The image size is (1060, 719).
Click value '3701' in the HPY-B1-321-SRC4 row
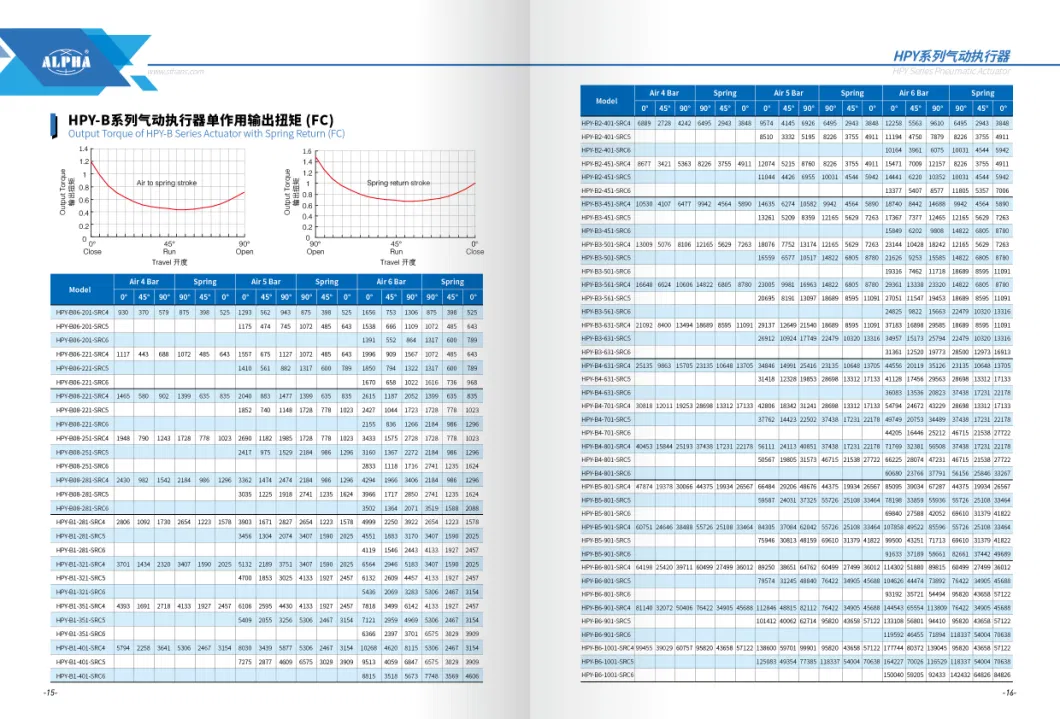coord(123,564)
